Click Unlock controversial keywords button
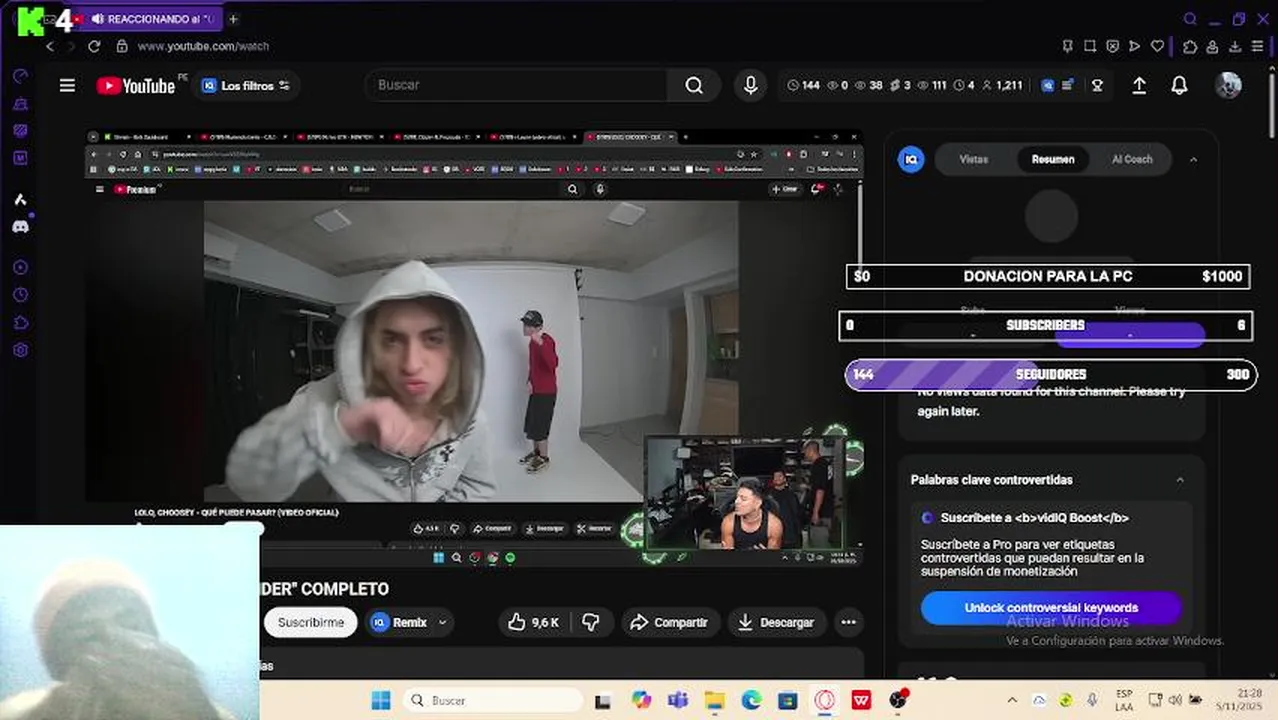The height and width of the screenshot is (720, 1278). pyautogui.click(x=1051, y=608)
